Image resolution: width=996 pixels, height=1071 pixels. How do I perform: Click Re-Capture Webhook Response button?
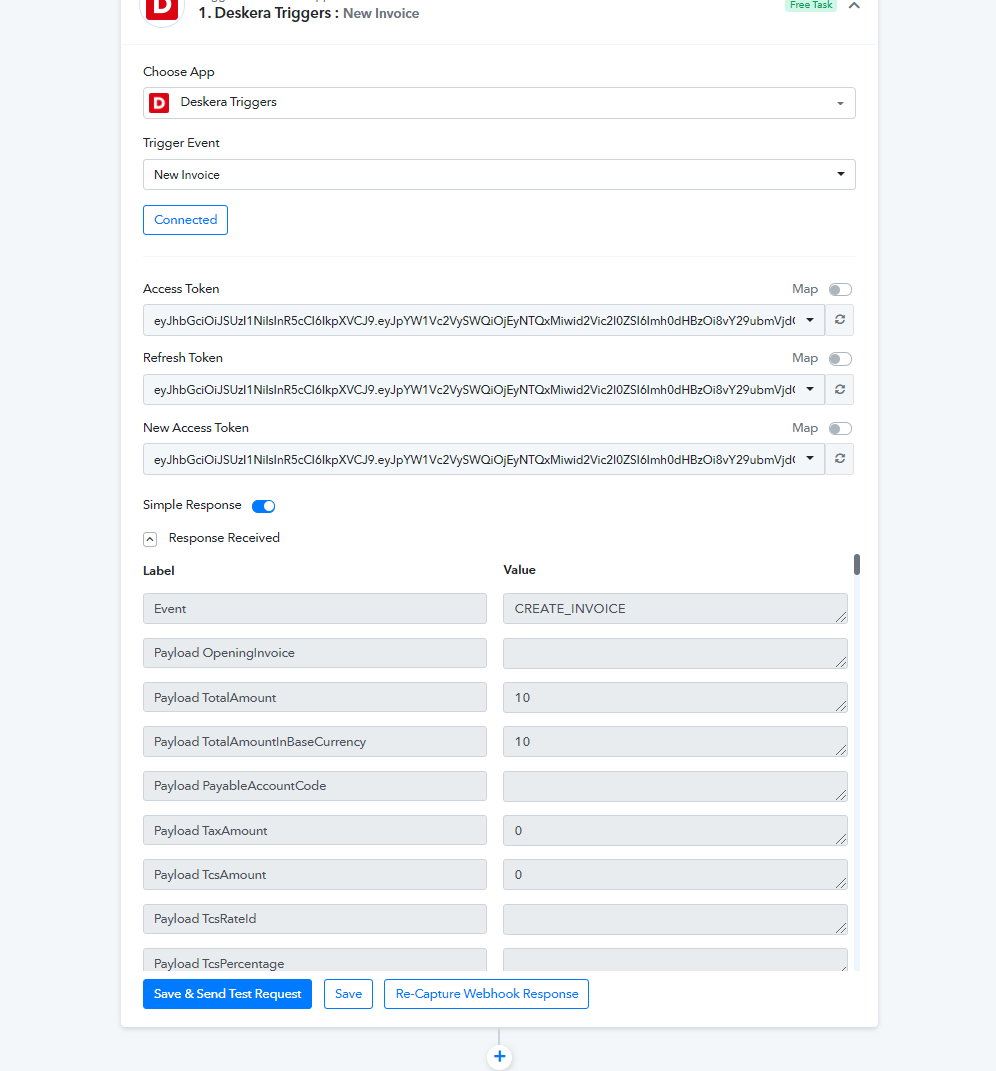point(486,994)
